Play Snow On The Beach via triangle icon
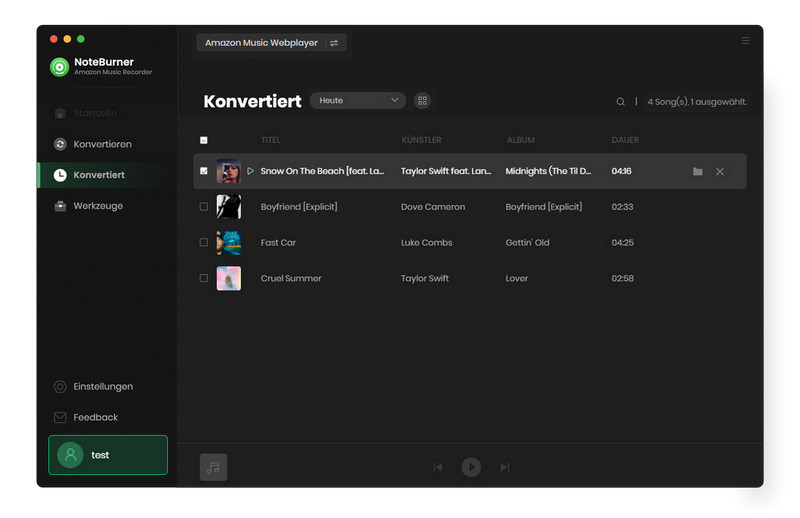Image resolution: width=800 pixels, height=518 pixels. [251, 171]
